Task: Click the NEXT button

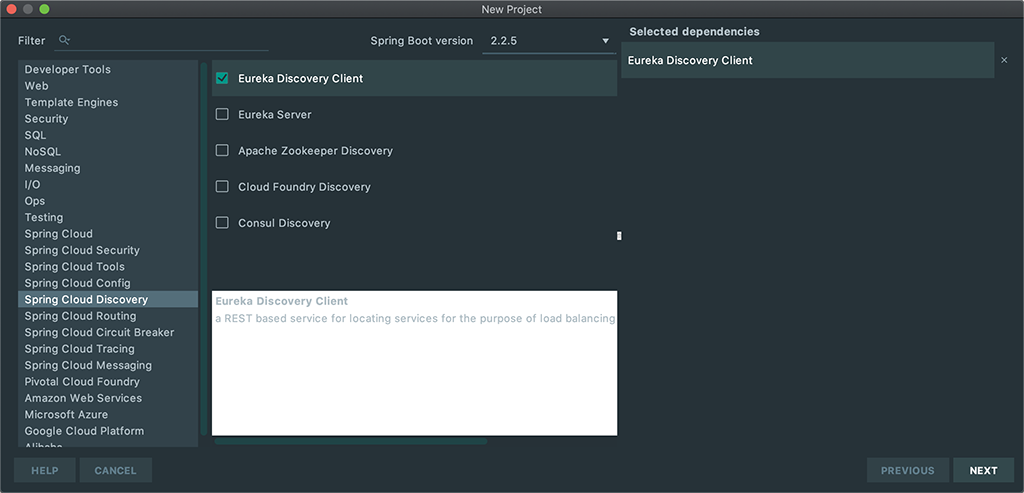Action: tap(982, 470)
